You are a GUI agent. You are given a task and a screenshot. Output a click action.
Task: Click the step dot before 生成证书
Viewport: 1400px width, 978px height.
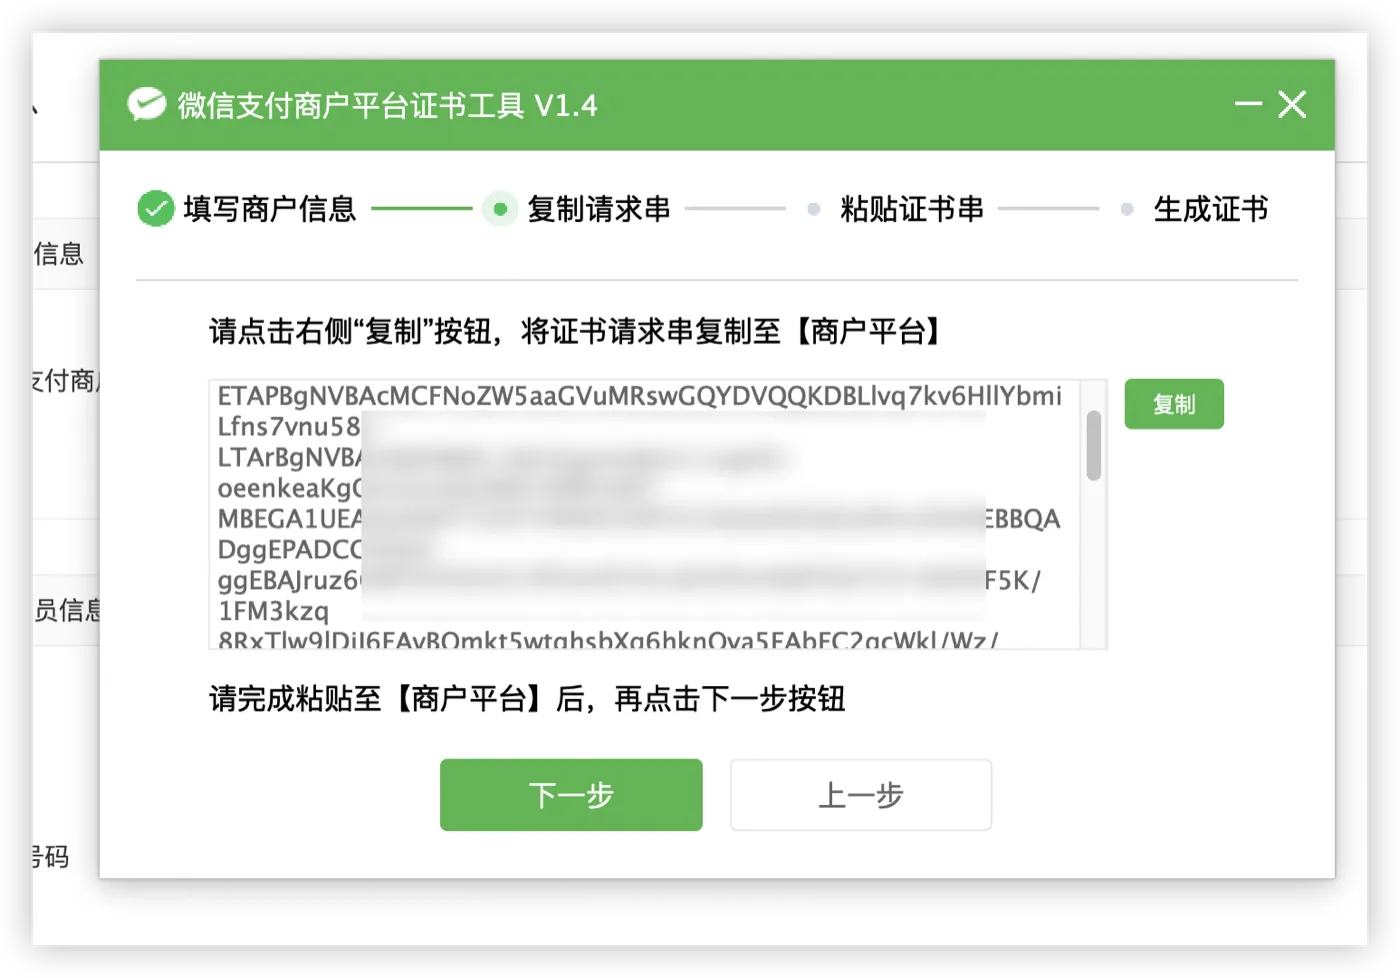1127,209
